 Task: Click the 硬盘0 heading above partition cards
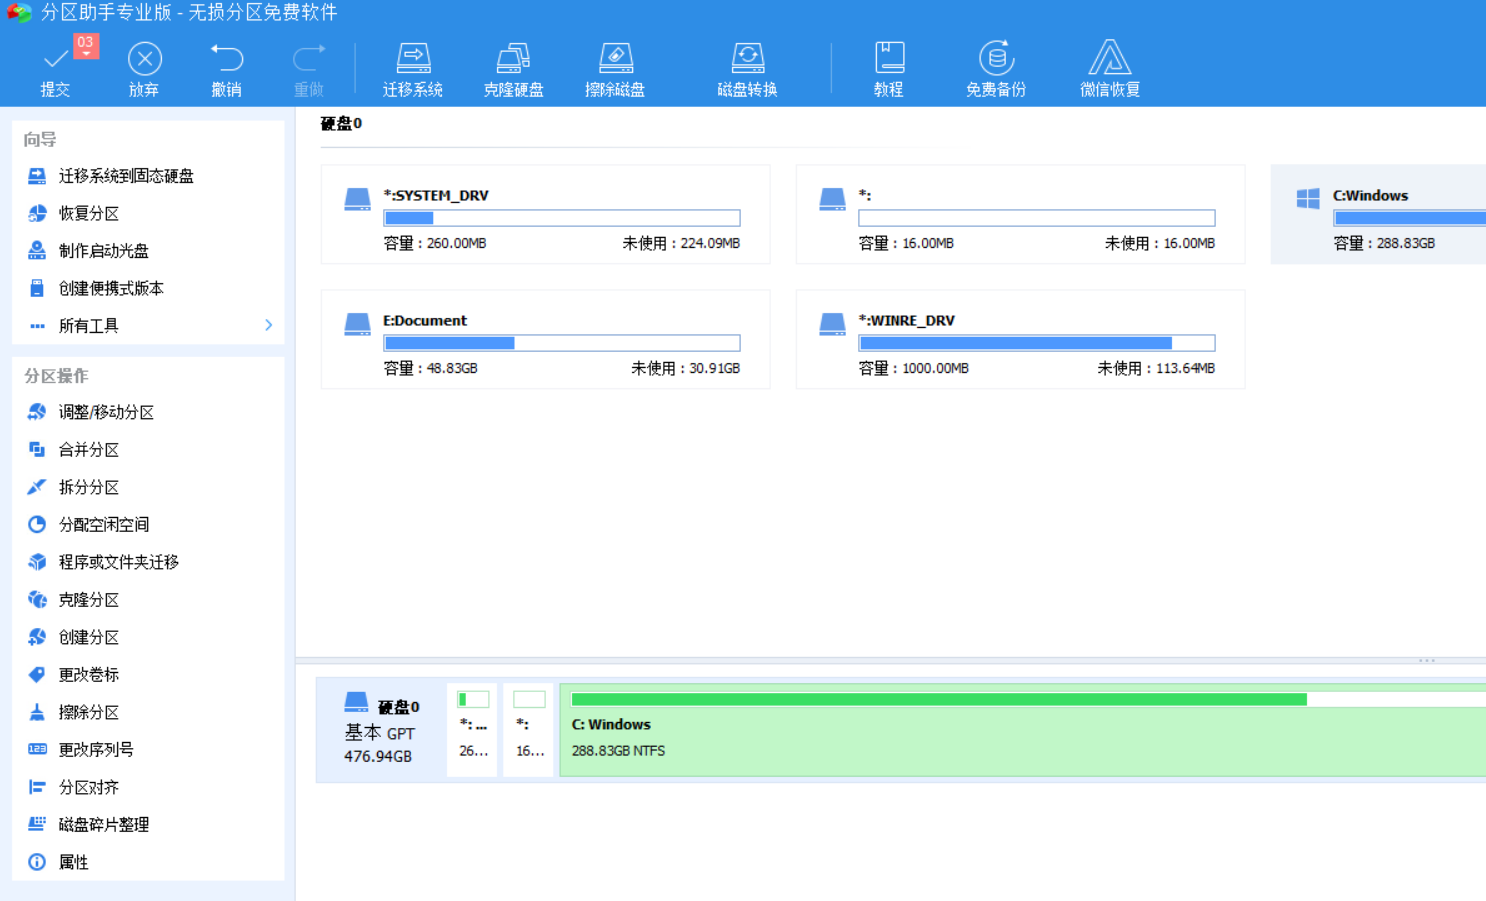point(341,123)
